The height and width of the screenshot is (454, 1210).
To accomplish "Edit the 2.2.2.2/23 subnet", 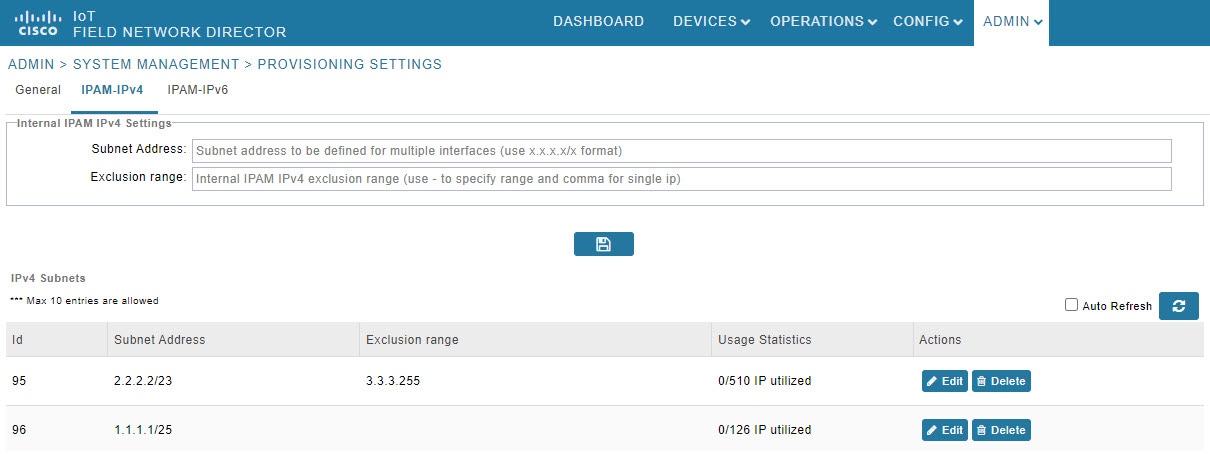I will point(944,381).
